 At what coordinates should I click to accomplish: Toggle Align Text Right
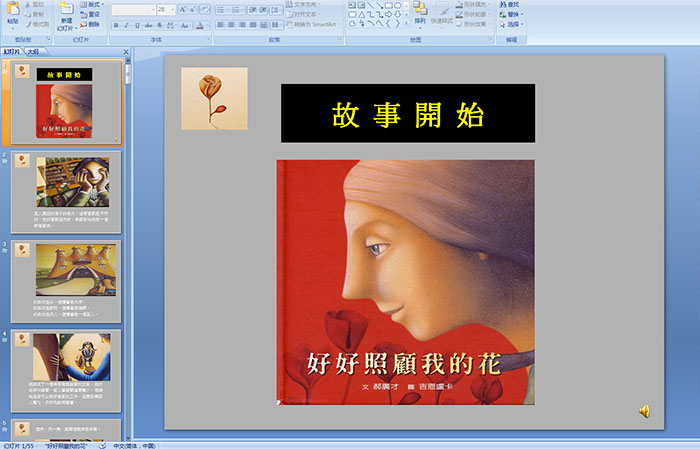pyautogui.click(x=242, y=25)
